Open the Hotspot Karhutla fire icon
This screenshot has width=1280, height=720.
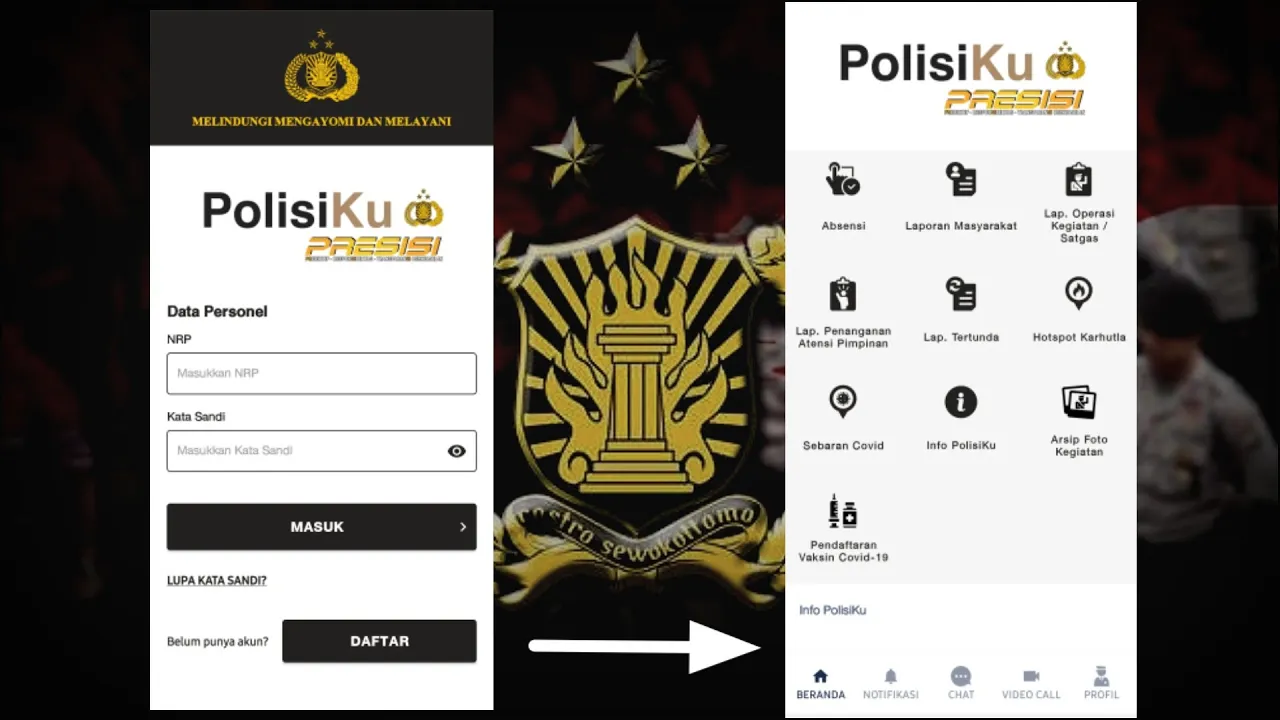pos(1078,293)
